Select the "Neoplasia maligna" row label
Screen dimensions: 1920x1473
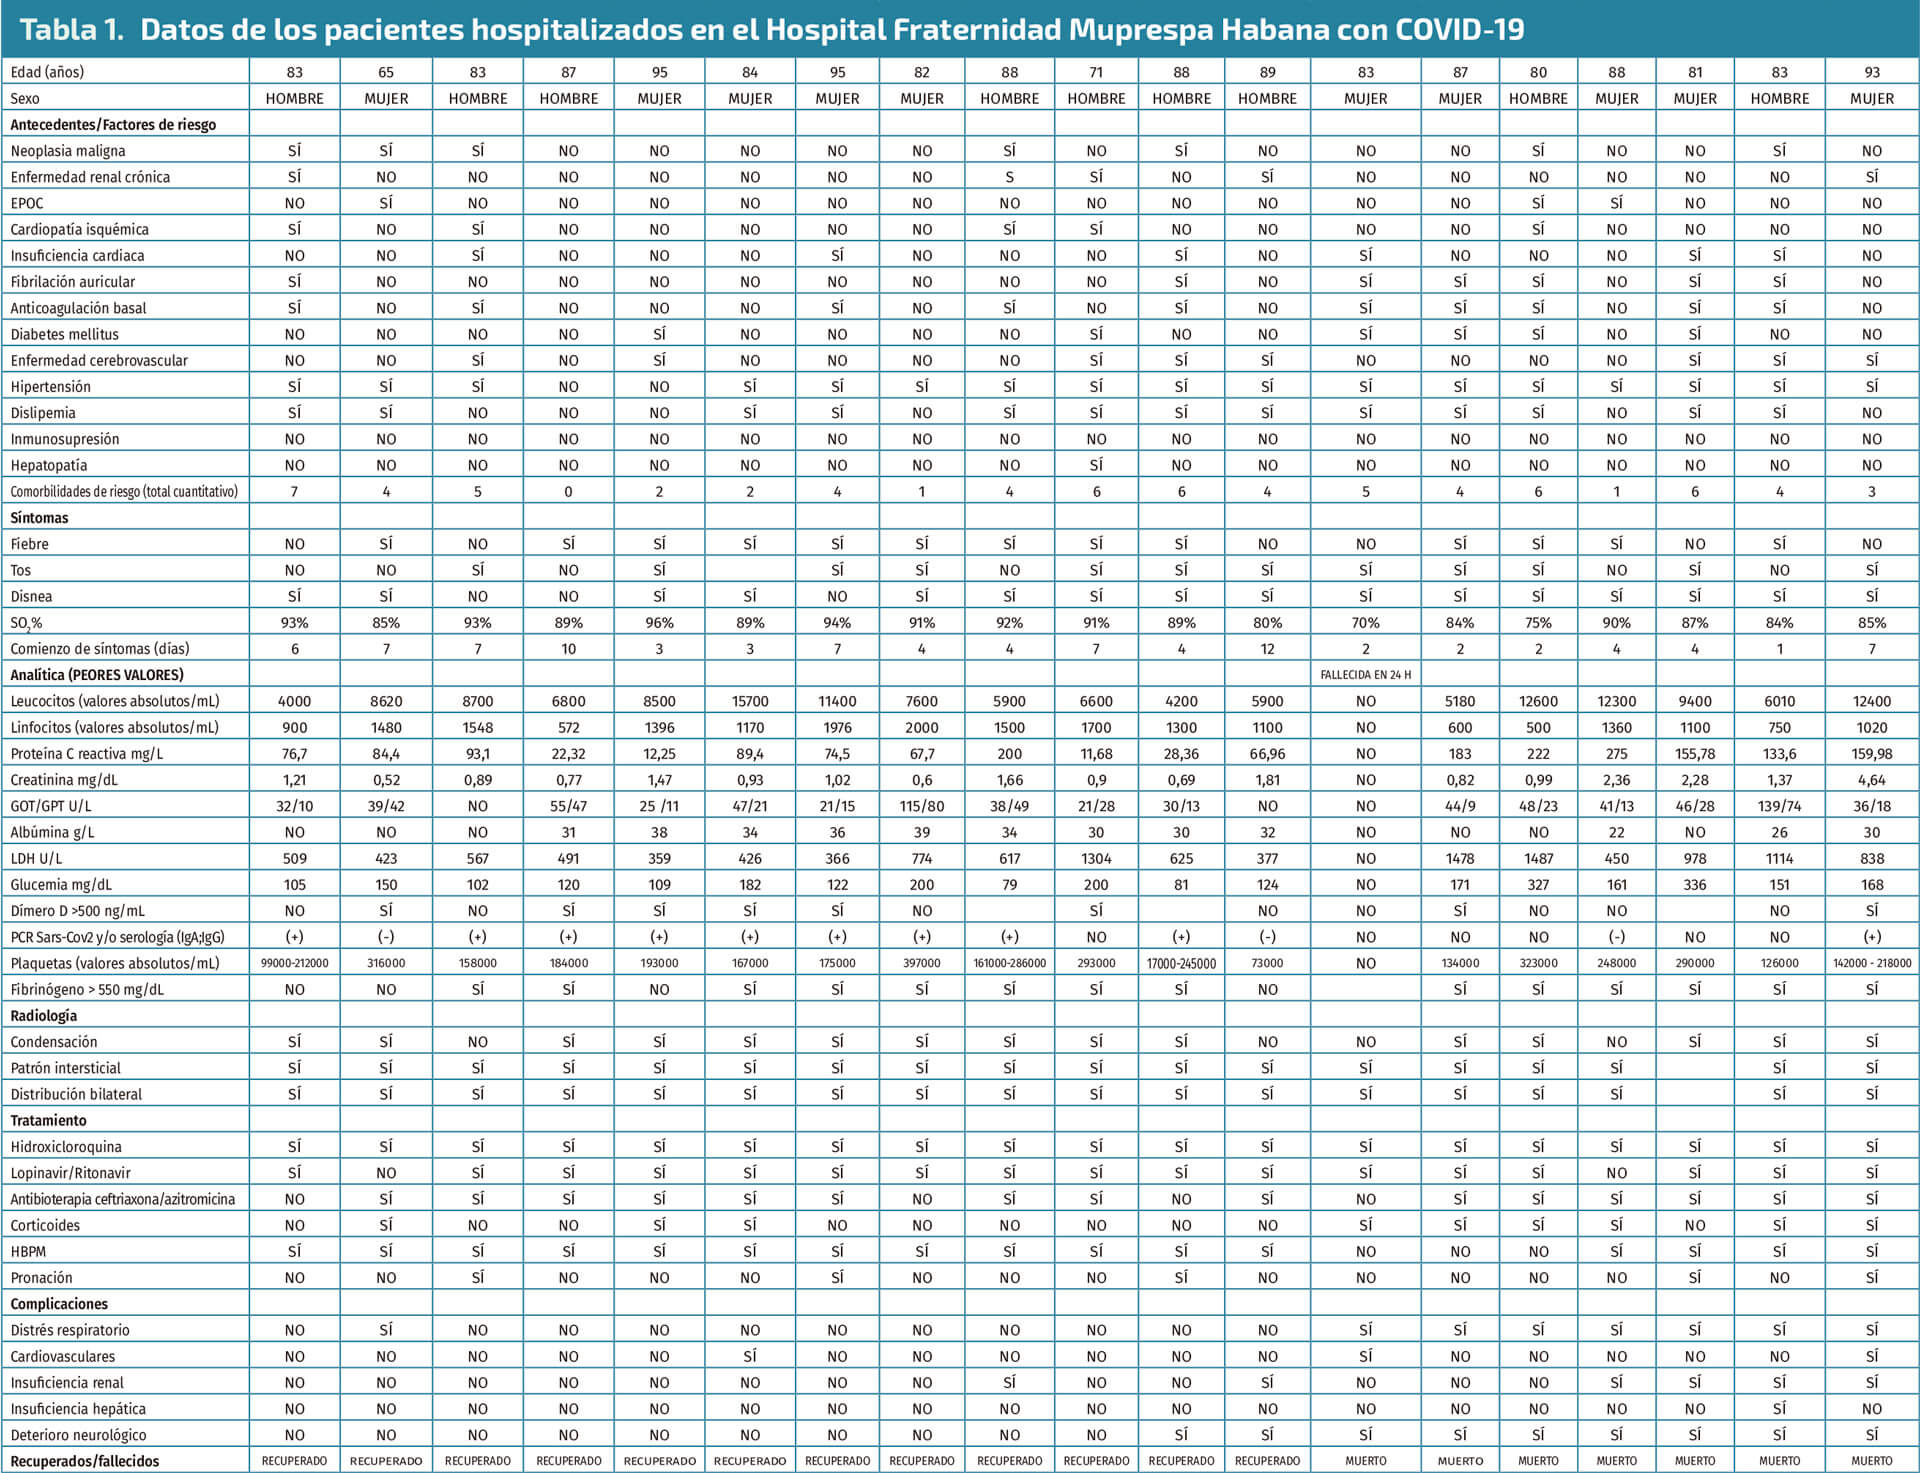(x=68, y=151)
